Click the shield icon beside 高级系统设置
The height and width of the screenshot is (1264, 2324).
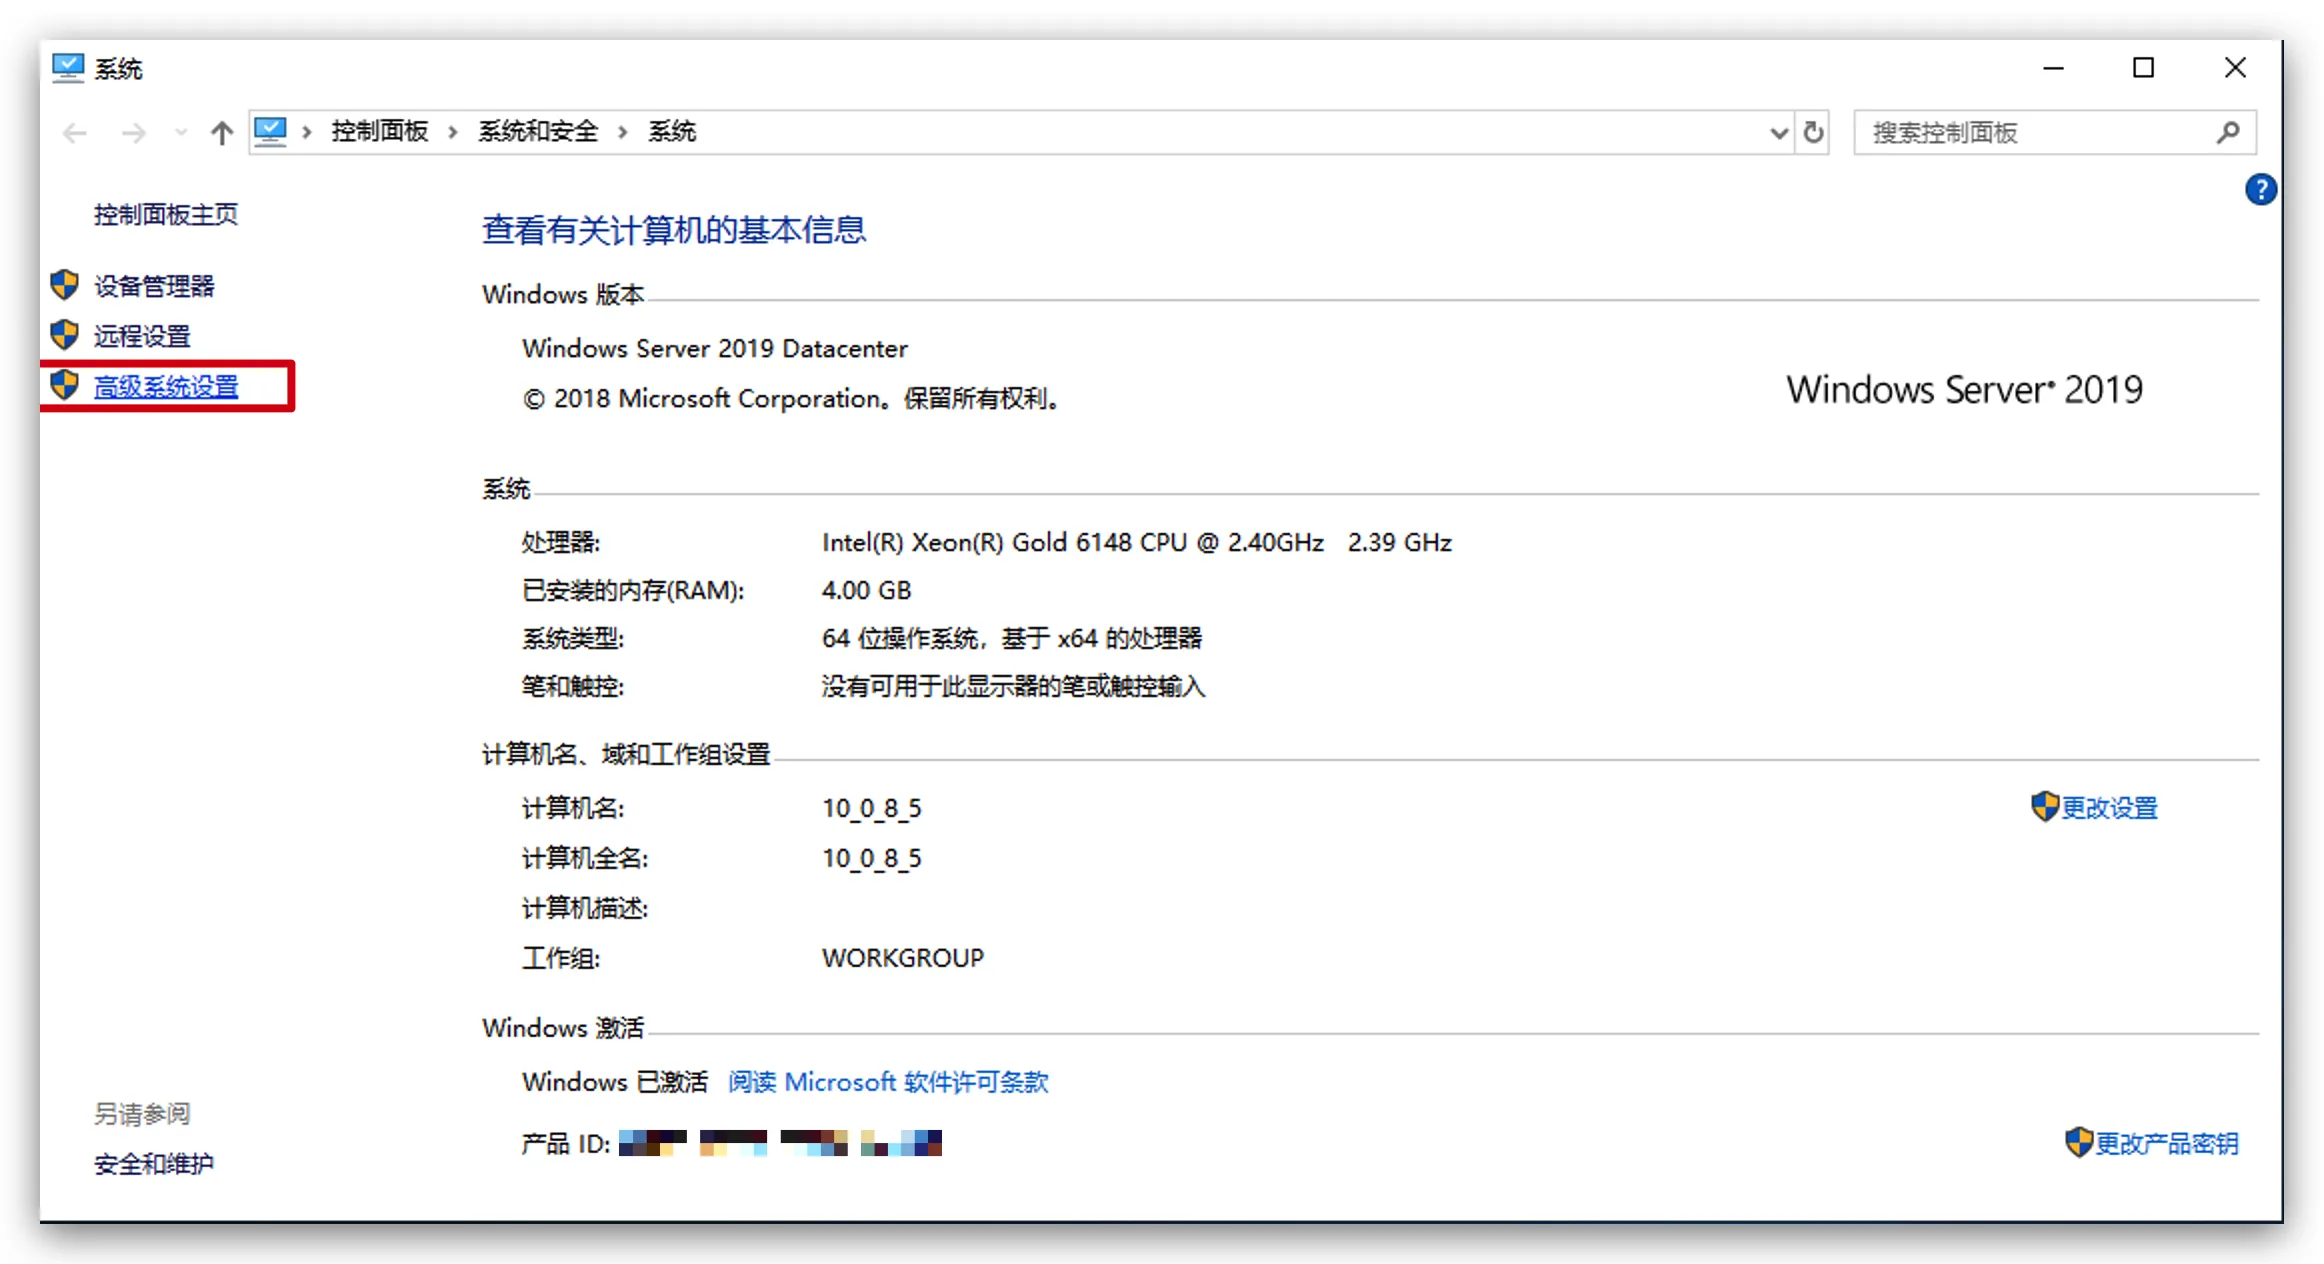65,385
